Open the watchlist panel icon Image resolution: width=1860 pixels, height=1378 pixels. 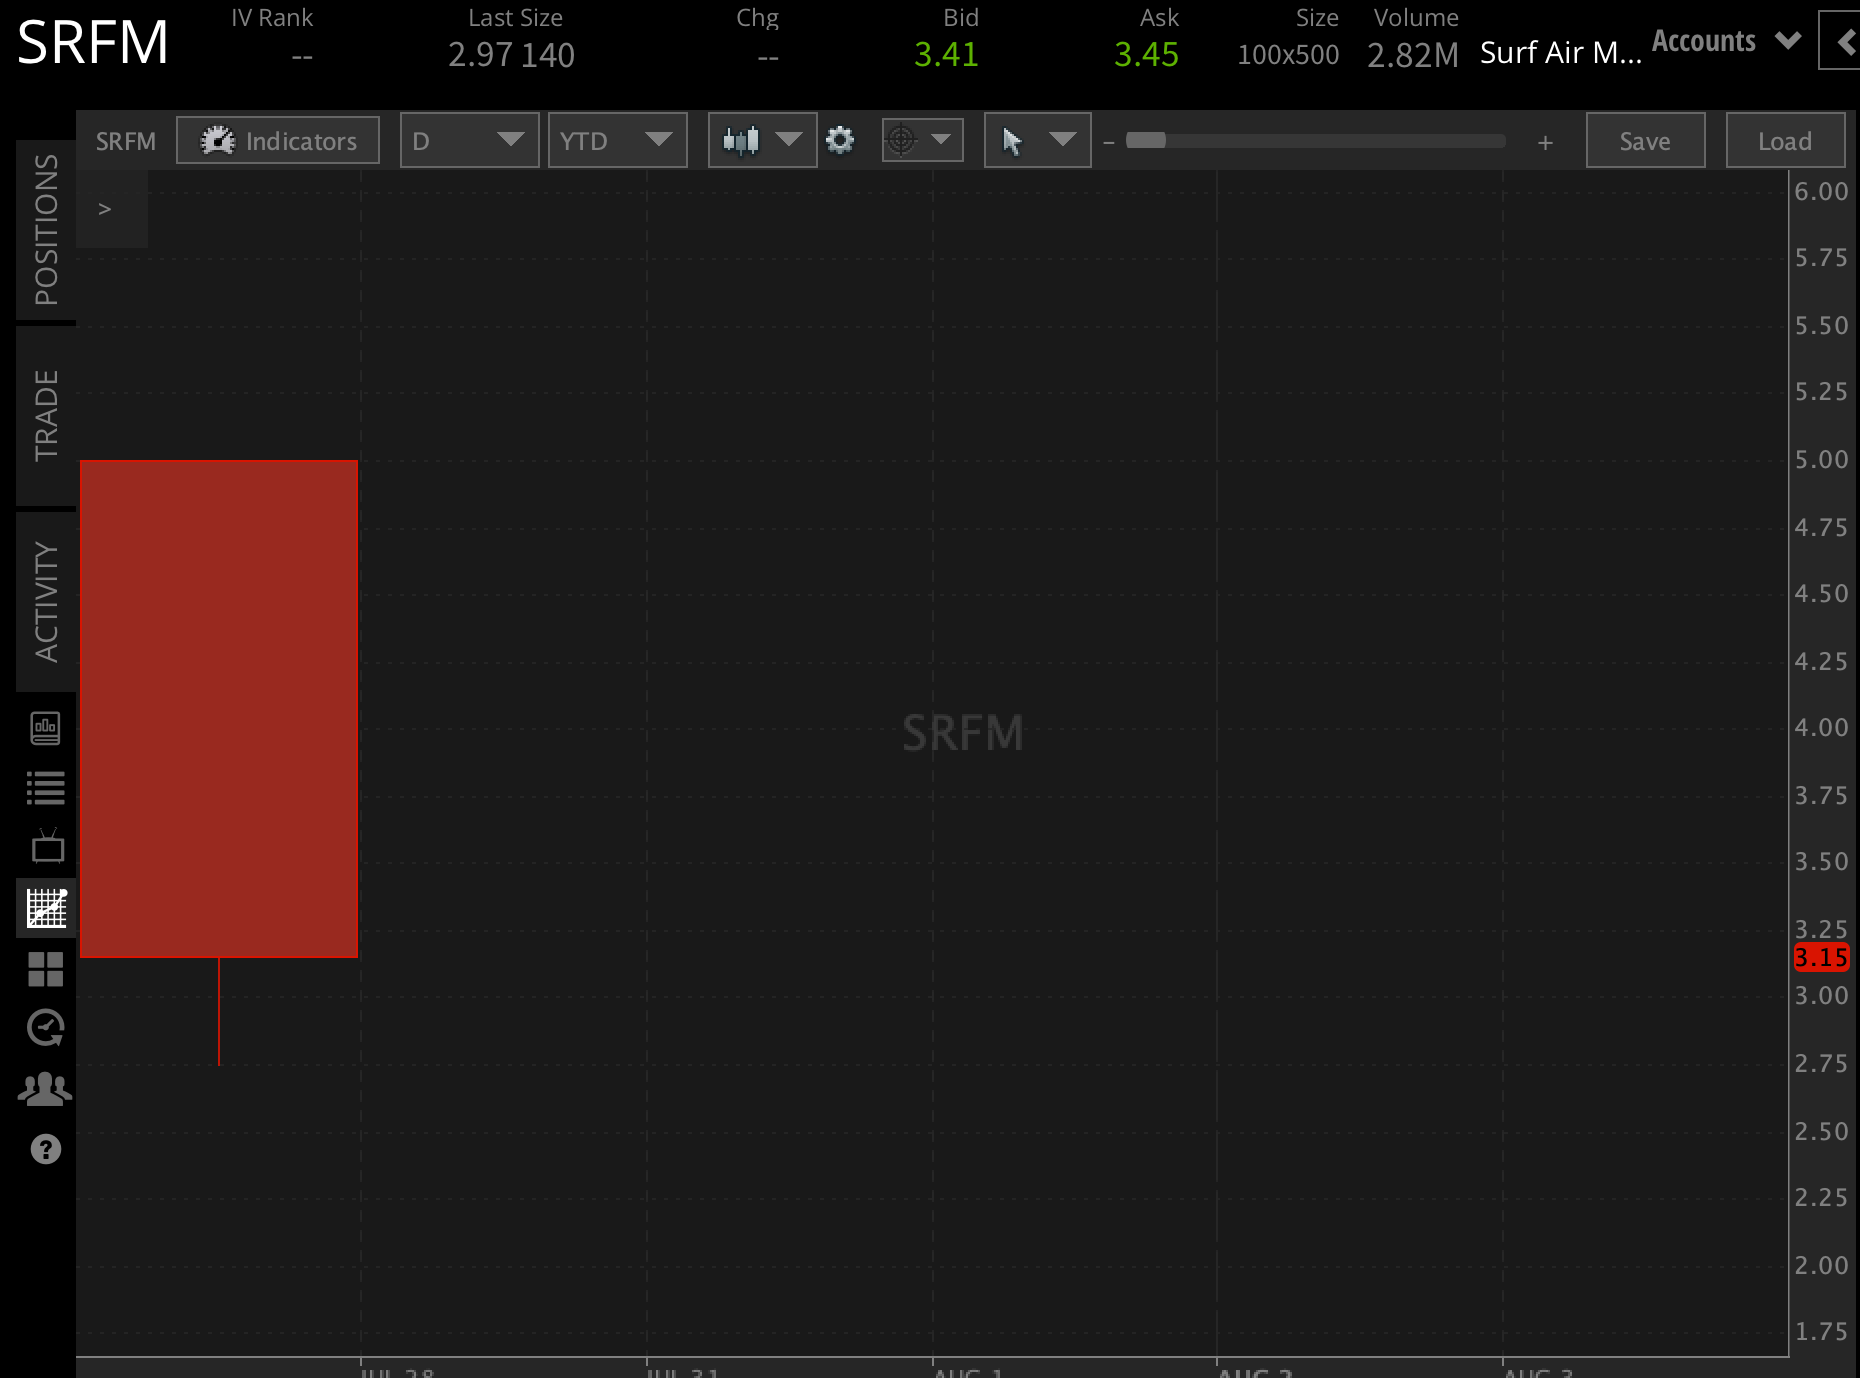pyautogui.click(x=46, y=787)
